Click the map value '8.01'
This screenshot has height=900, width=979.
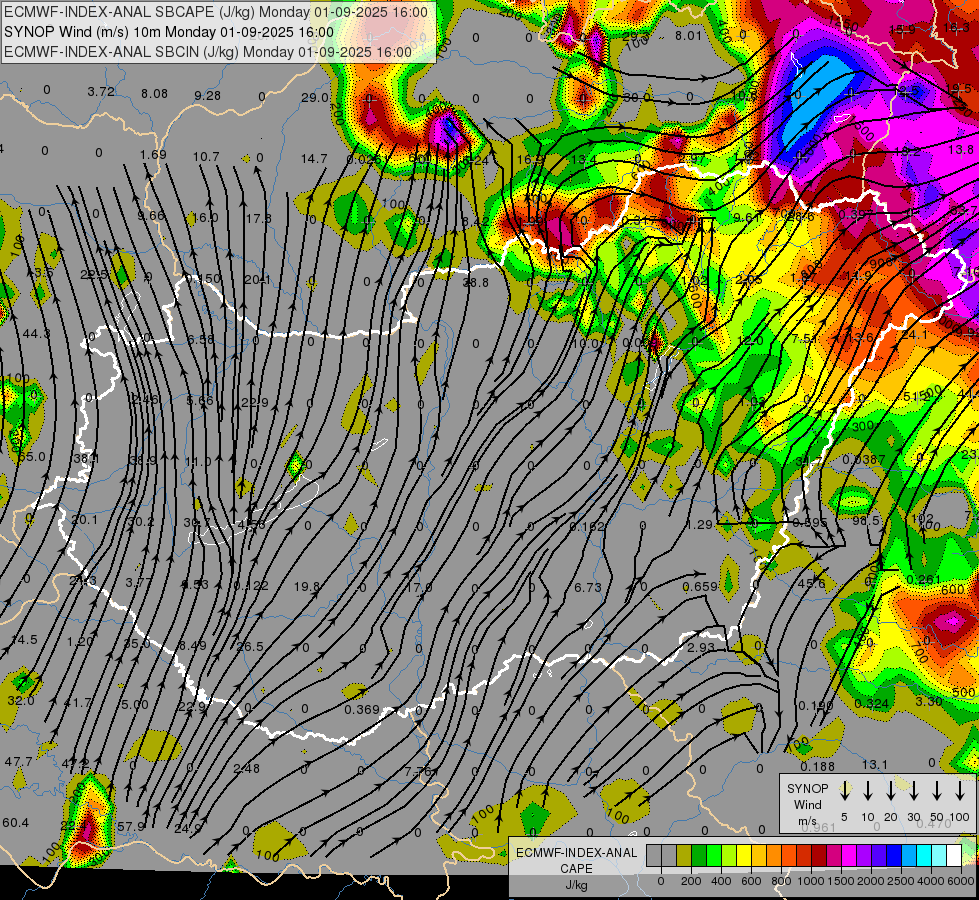point(689,36)
